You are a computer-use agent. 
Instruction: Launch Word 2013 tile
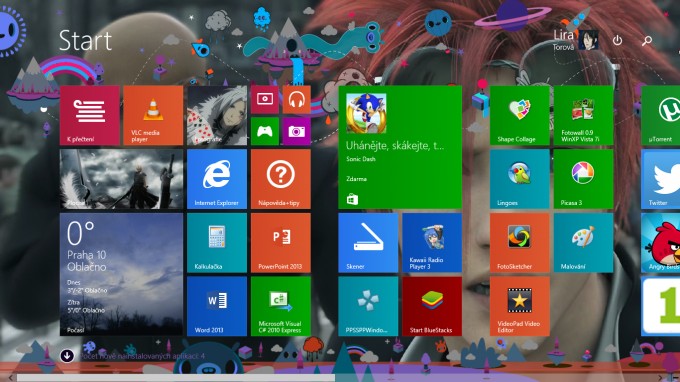click(x=217, y=307)
